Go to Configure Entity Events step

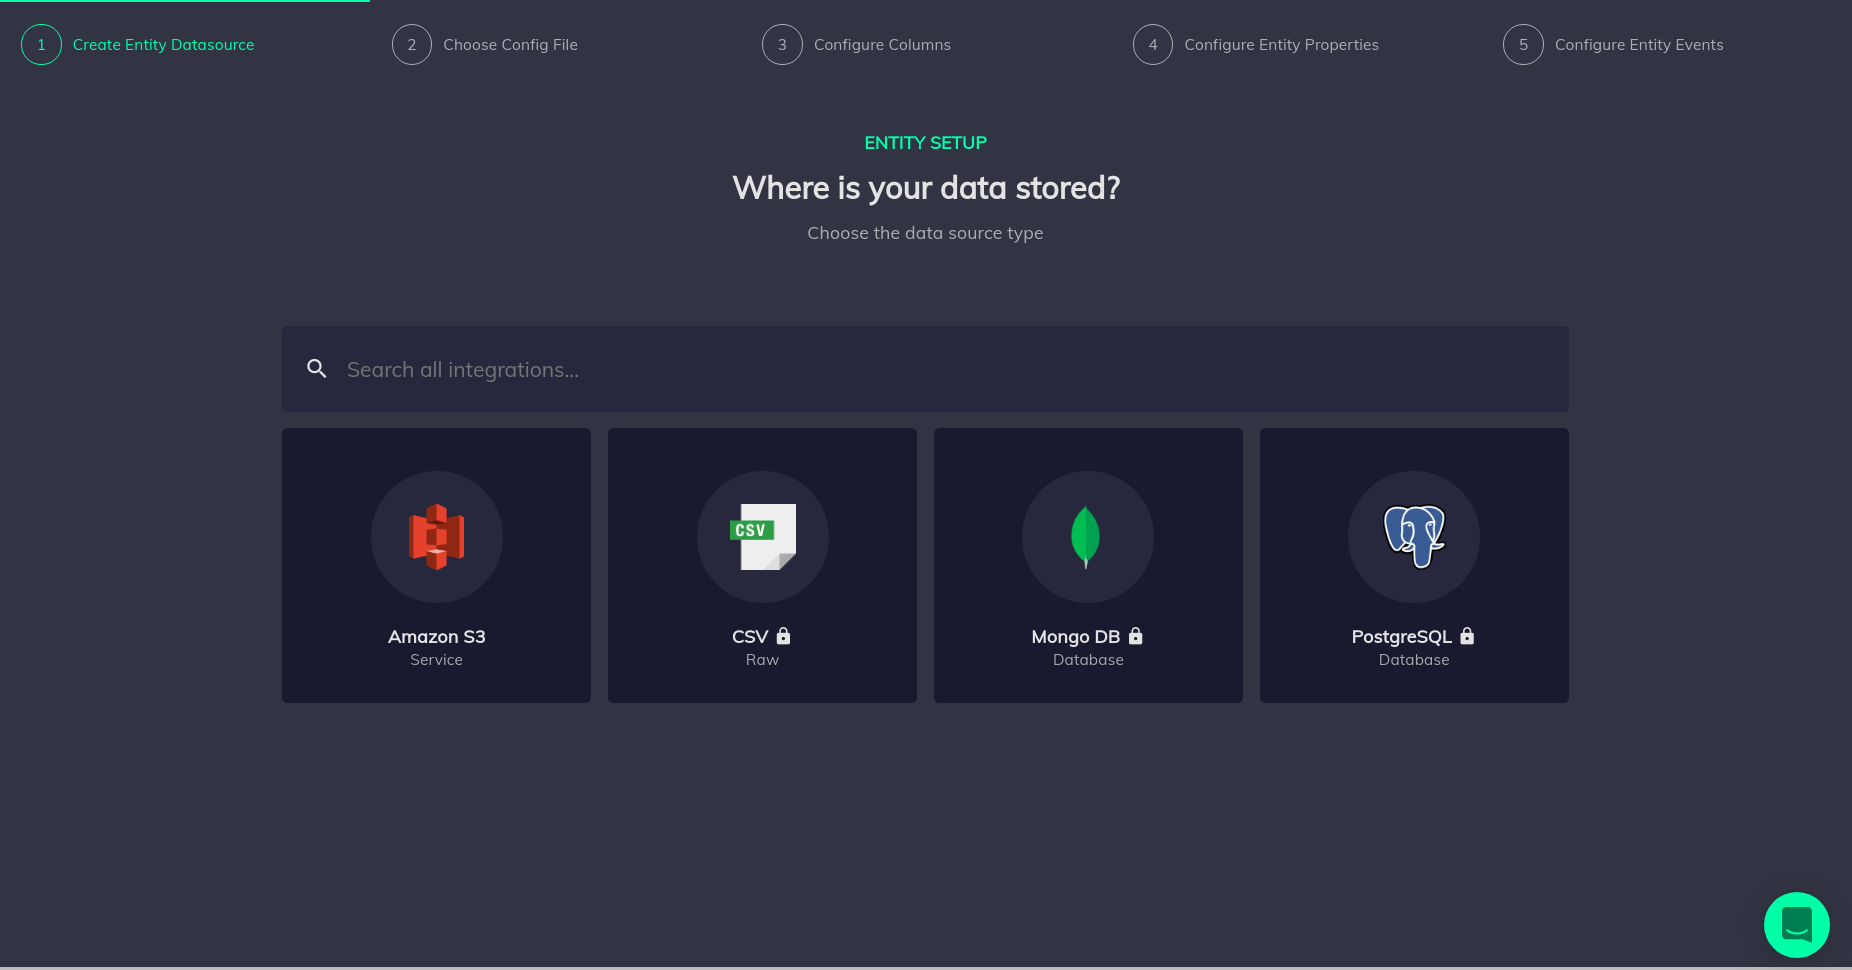1639,45
